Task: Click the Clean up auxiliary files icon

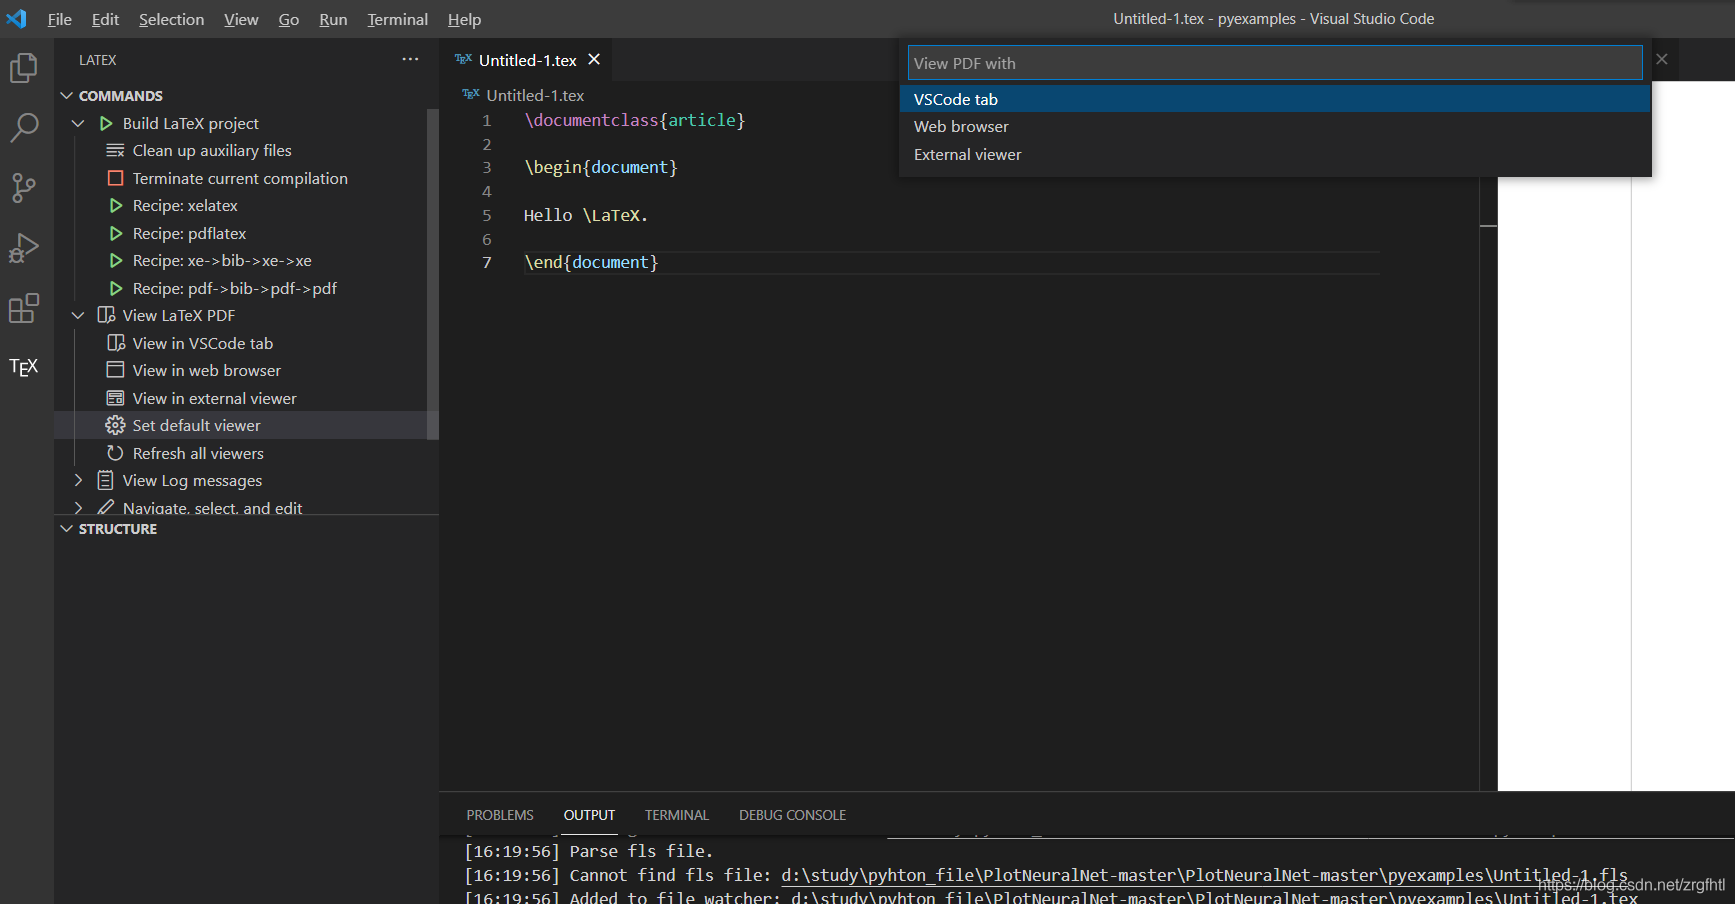Action: (116, 150)
